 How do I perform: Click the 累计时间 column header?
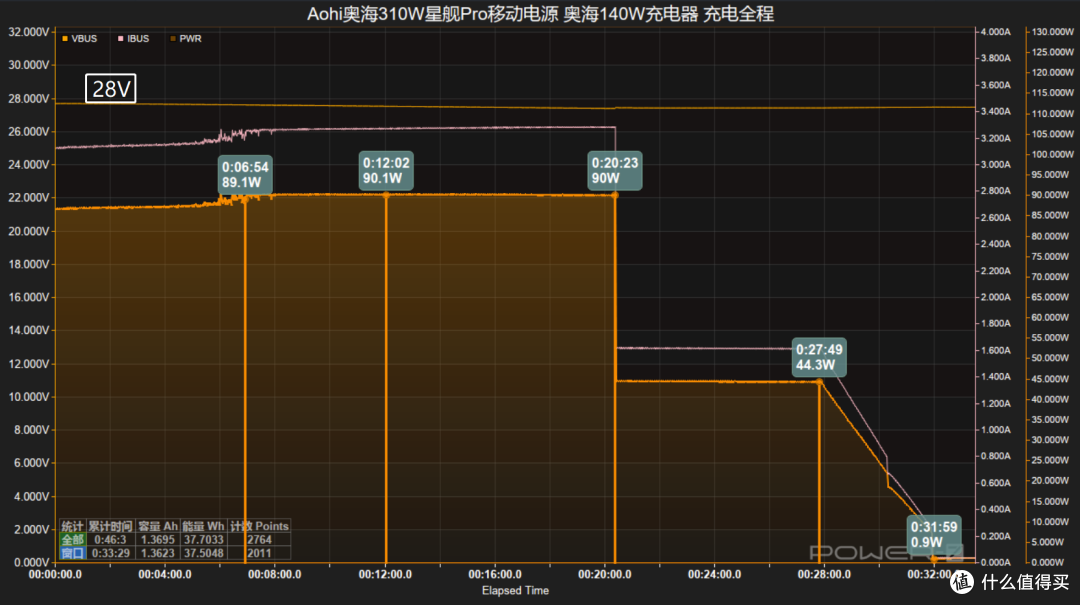(110, 526)
